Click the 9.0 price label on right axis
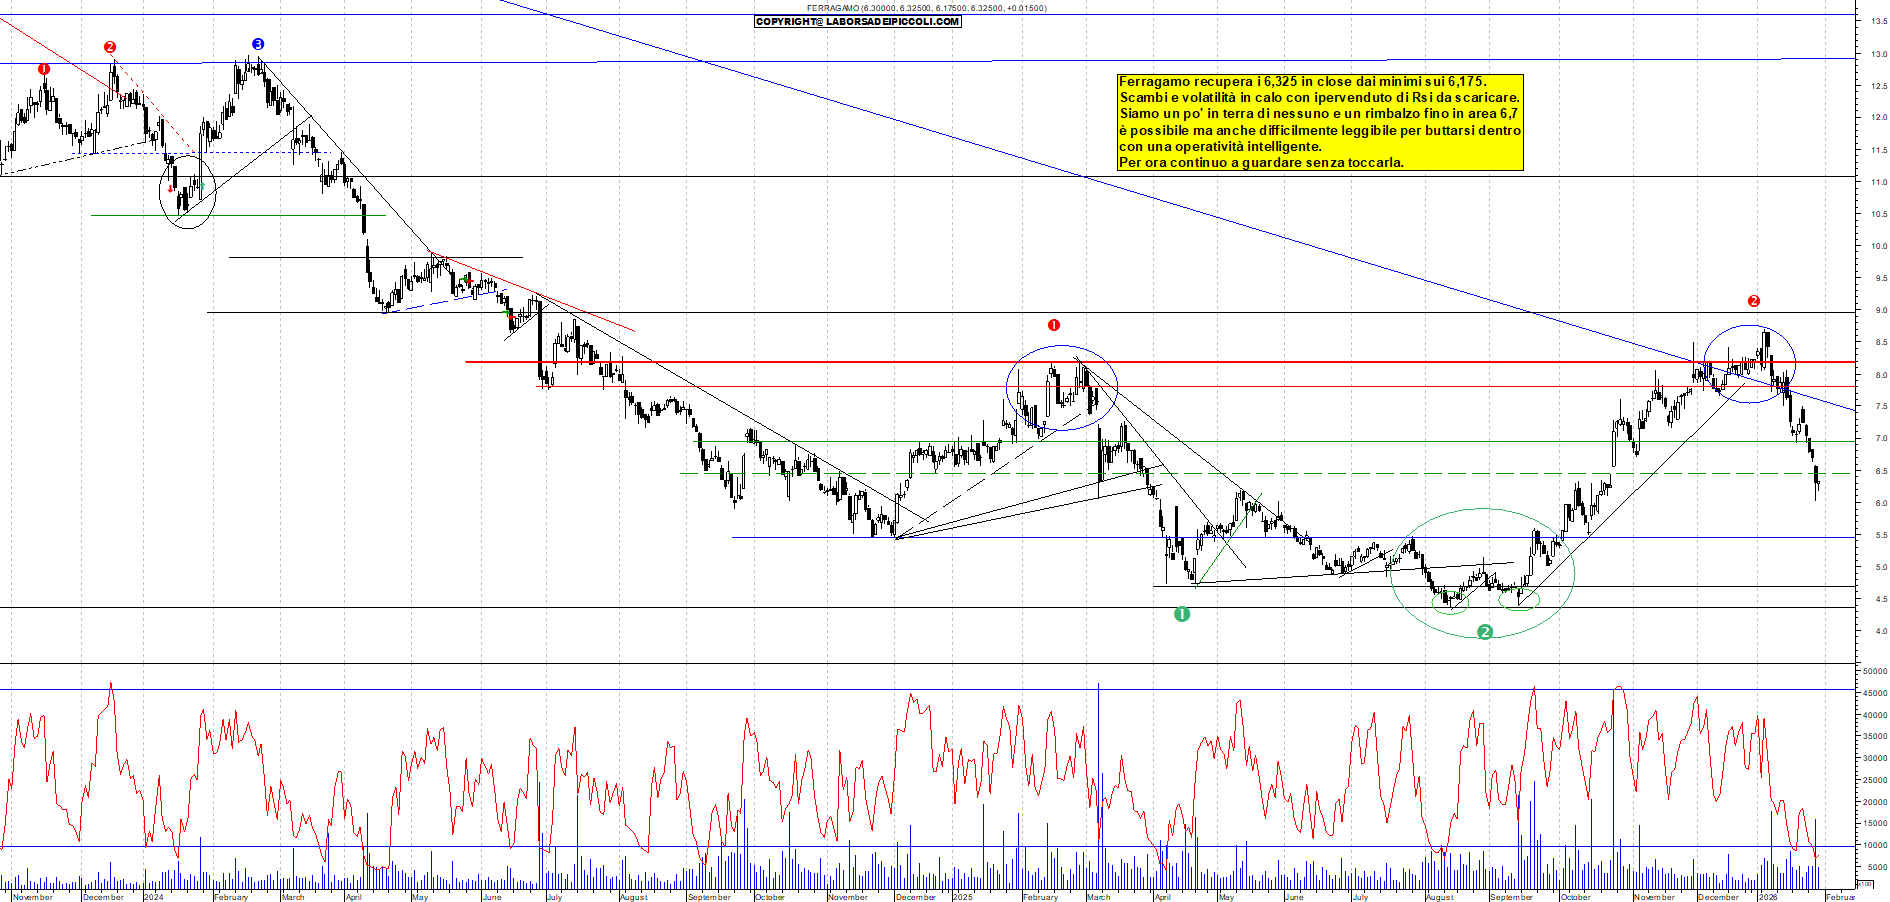1890x902 pixels. [1873, 311]
